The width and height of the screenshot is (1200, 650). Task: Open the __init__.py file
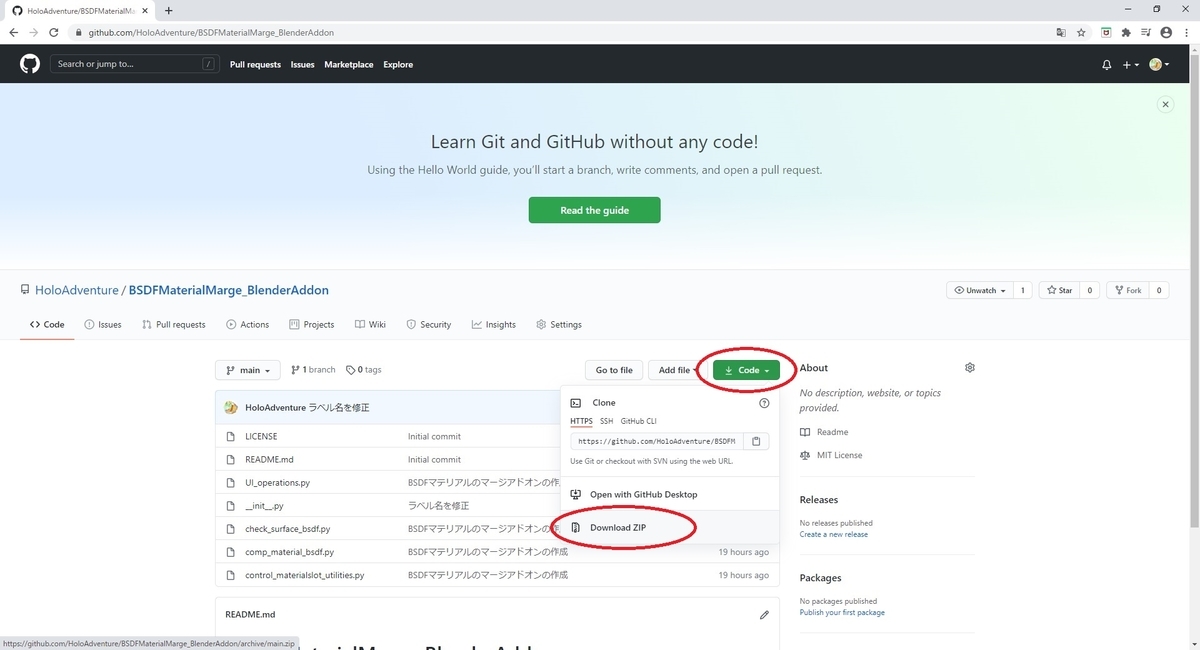[x=264, y=505]
